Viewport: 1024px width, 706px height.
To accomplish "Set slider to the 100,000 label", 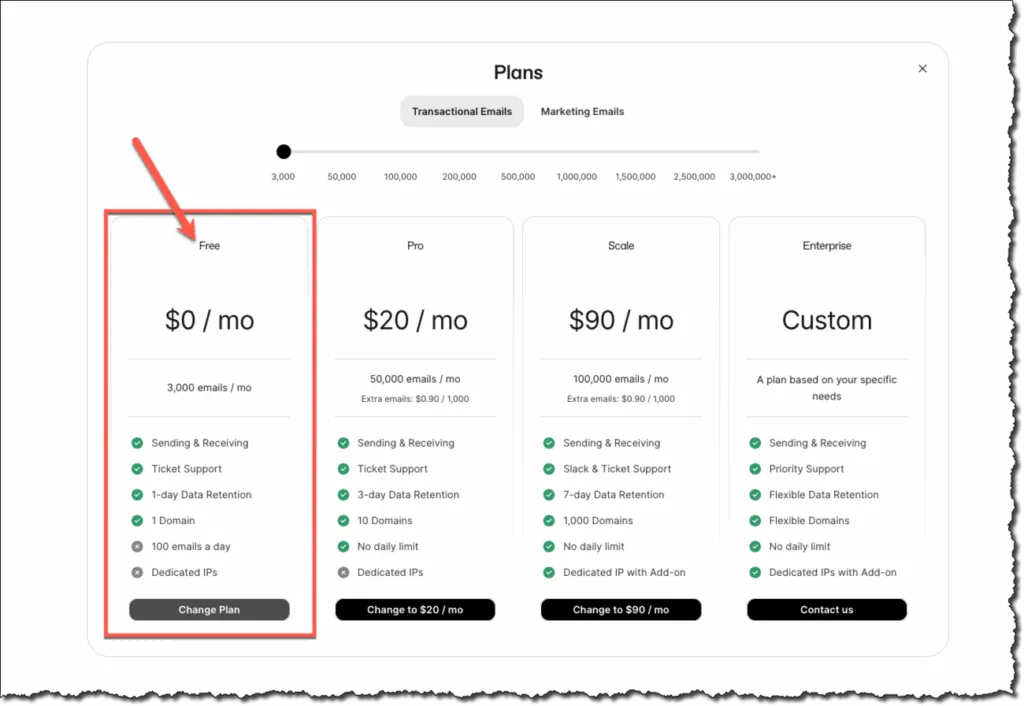I will click(400, 176).
